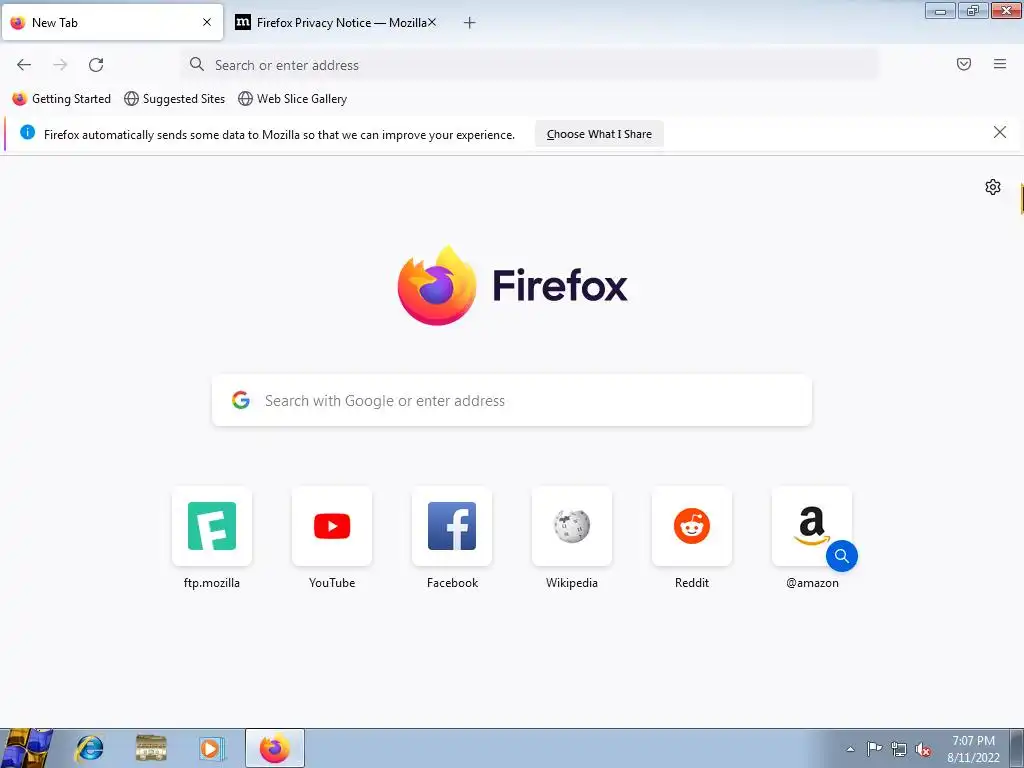Viewport: 1024px width, 768px height.
Task: Dismiss the data sharing notification bar
Action: [x=1000, y=133]
